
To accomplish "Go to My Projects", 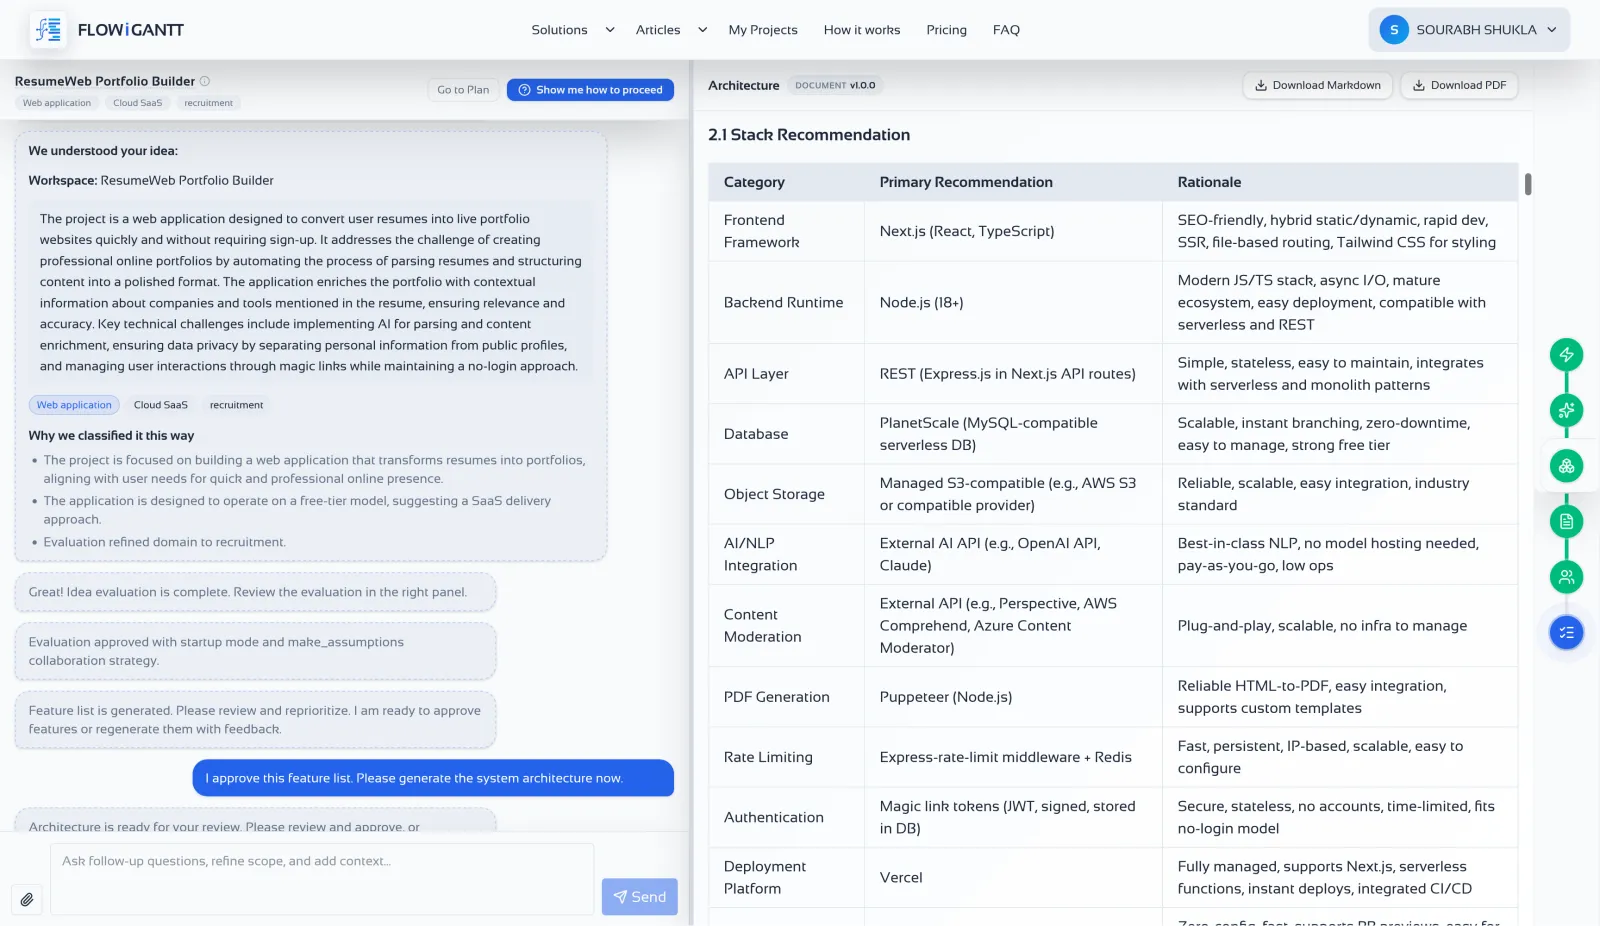I will (x=763, y=30).
